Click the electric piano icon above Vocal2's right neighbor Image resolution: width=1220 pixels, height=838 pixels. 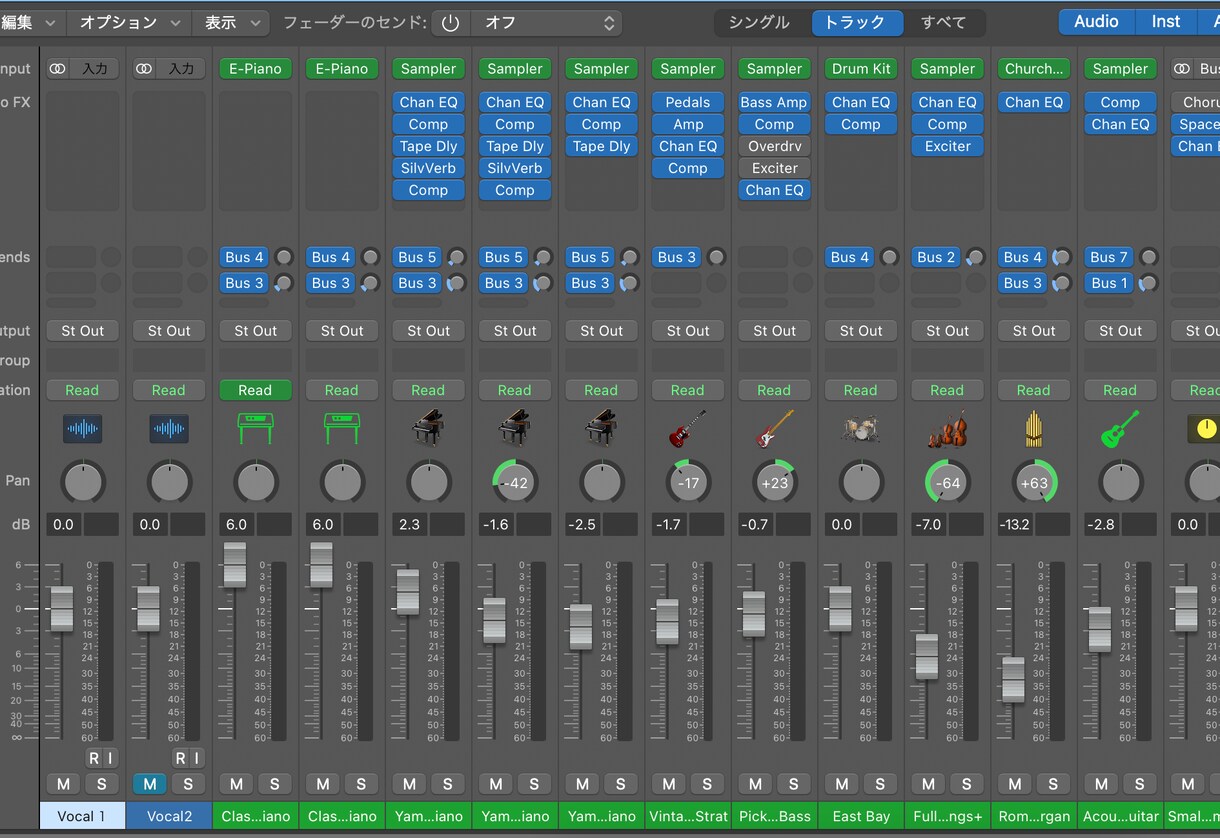(x=255, y=429)
